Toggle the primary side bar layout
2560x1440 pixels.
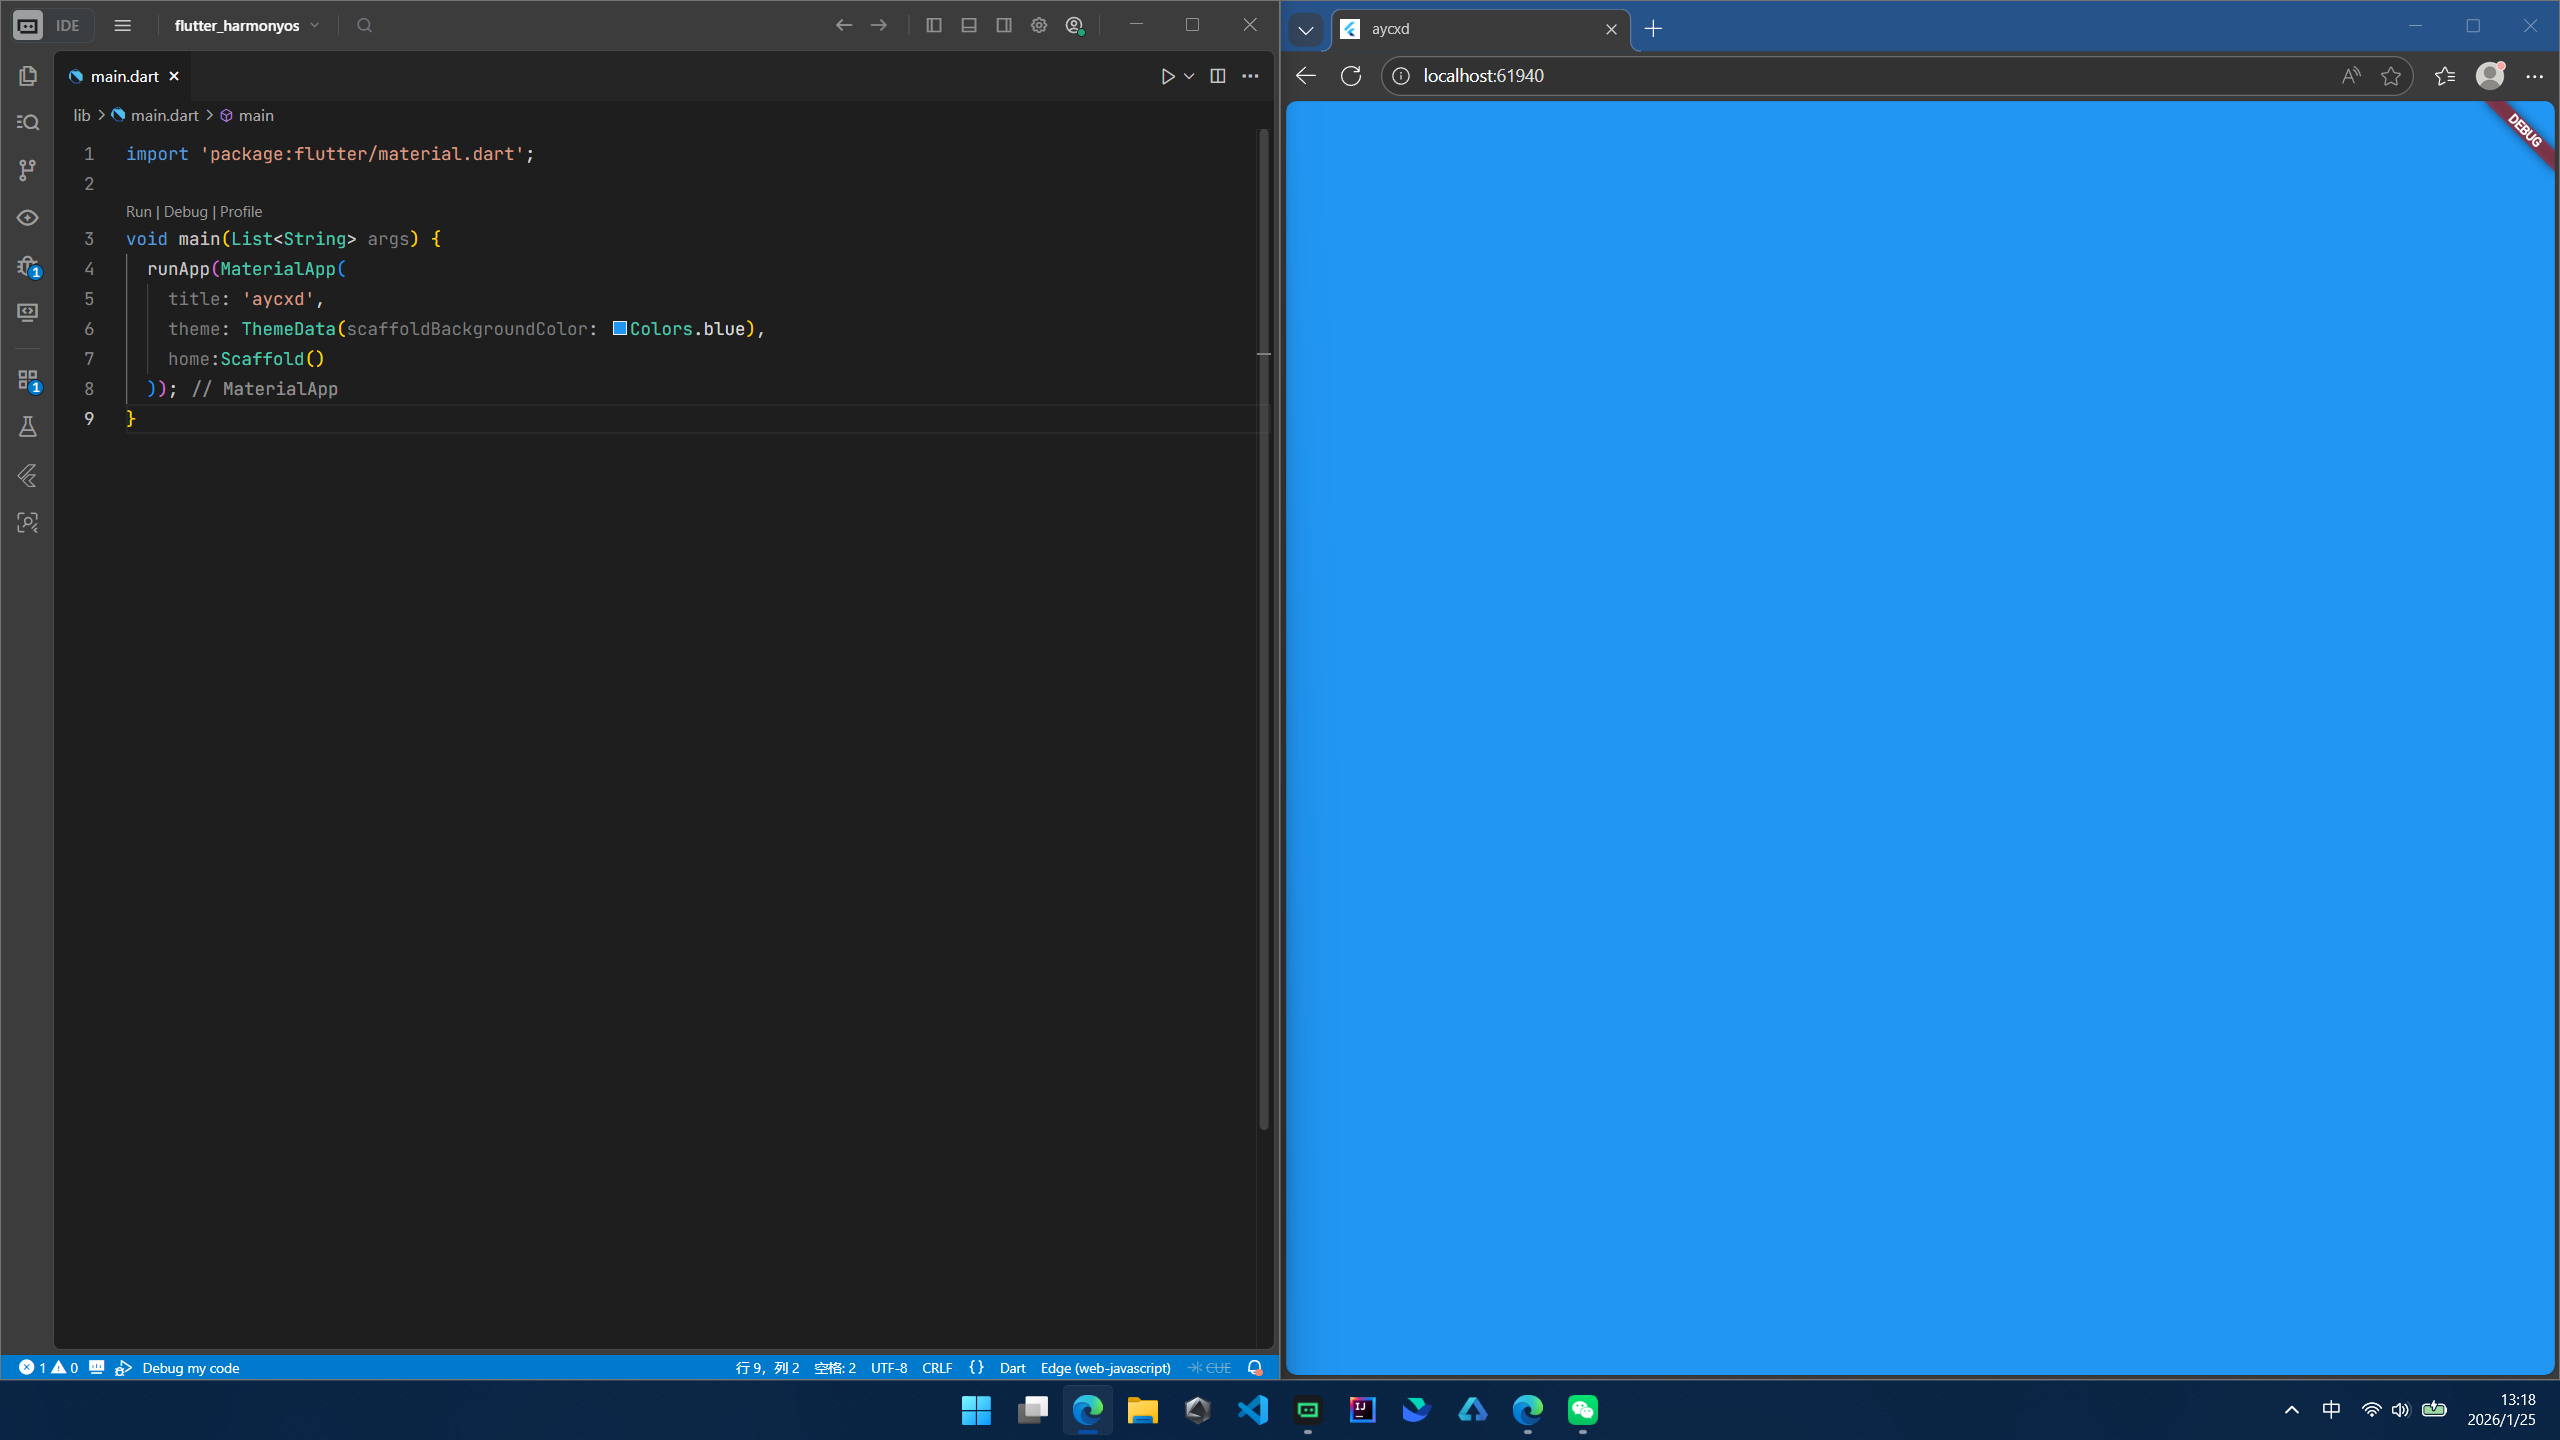[934, 26]
